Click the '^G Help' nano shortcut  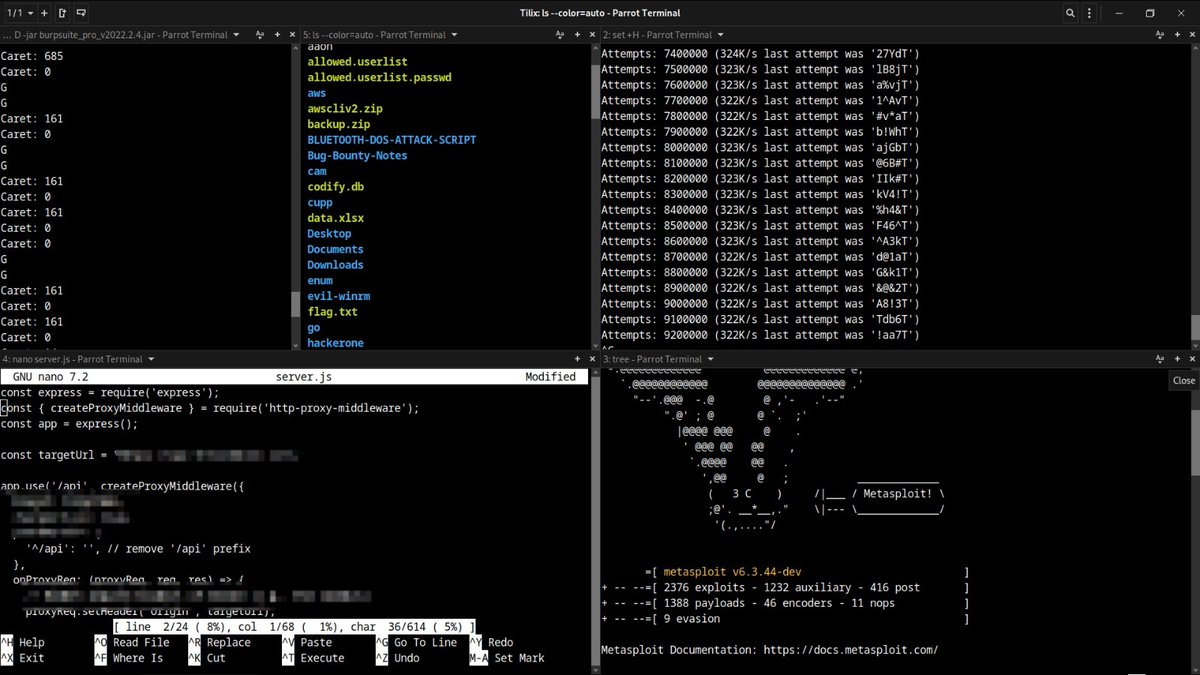pyautogui.click(x=22, y=643)
